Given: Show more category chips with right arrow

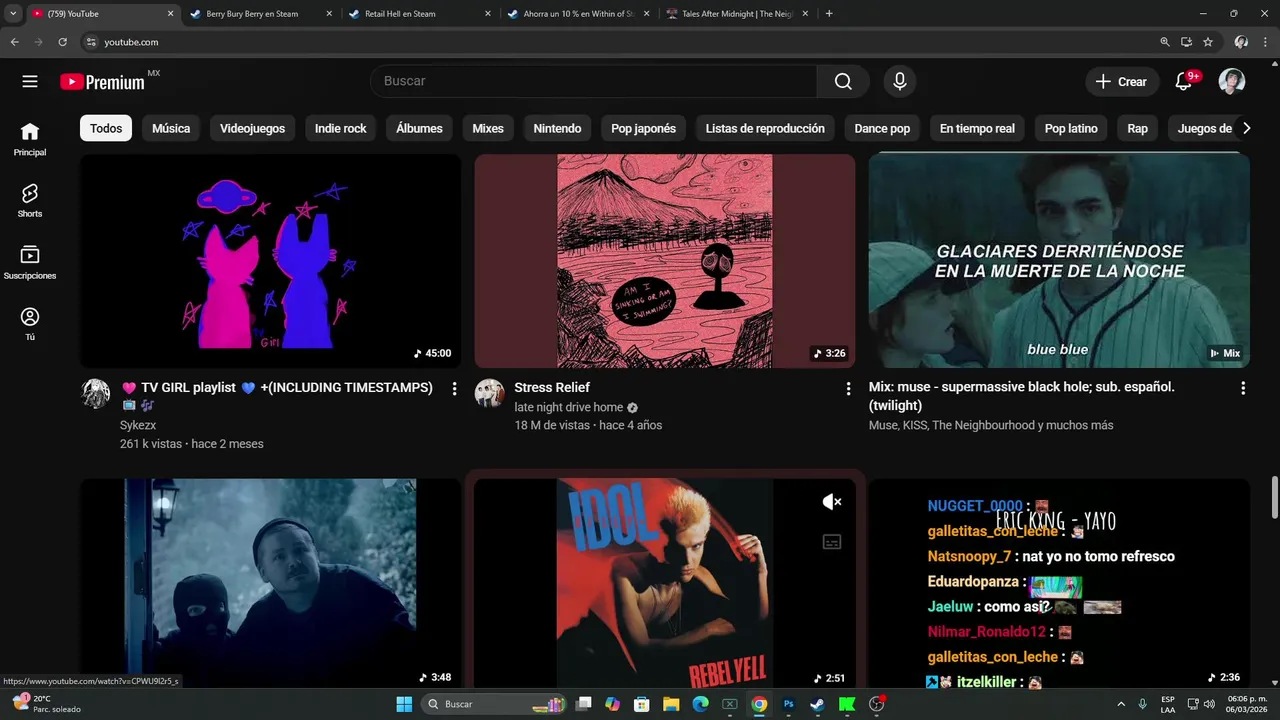Looking at the screenshot, I should click(x=1246, y=128).
